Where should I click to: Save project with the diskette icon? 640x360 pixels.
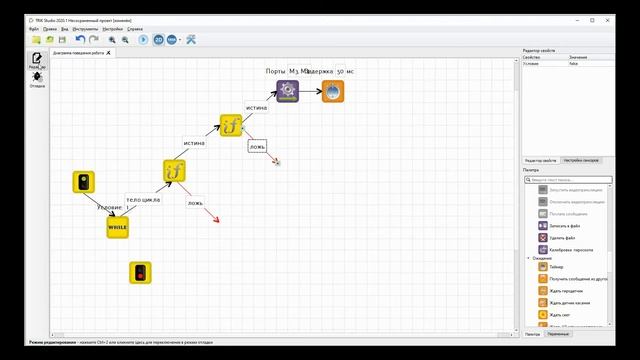[x=62, y=40]
